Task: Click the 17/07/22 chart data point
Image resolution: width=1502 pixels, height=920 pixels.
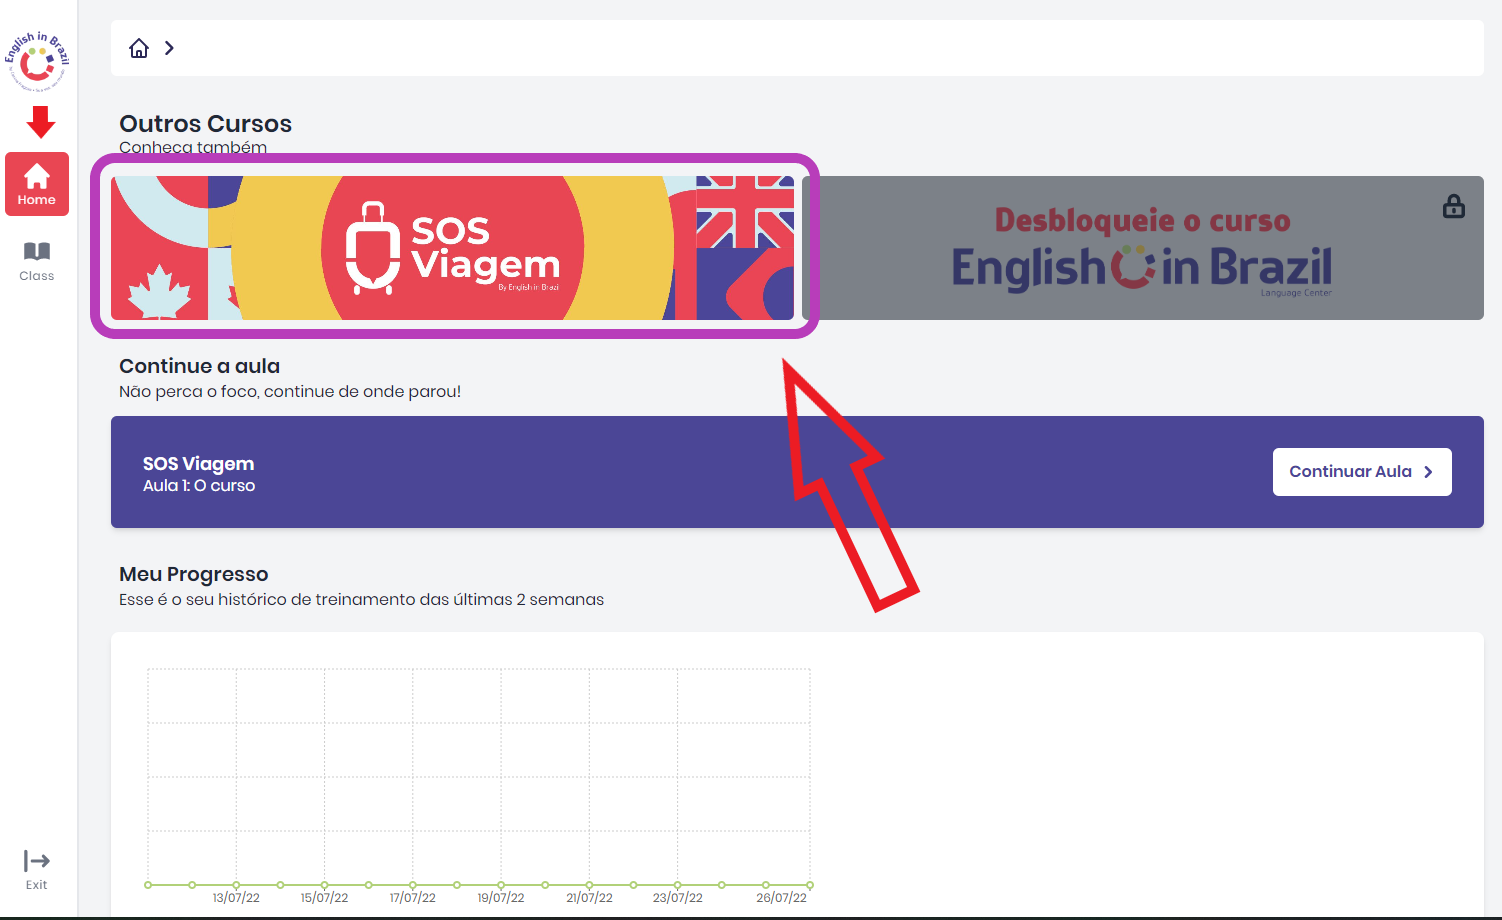Action: click(413, 885)
